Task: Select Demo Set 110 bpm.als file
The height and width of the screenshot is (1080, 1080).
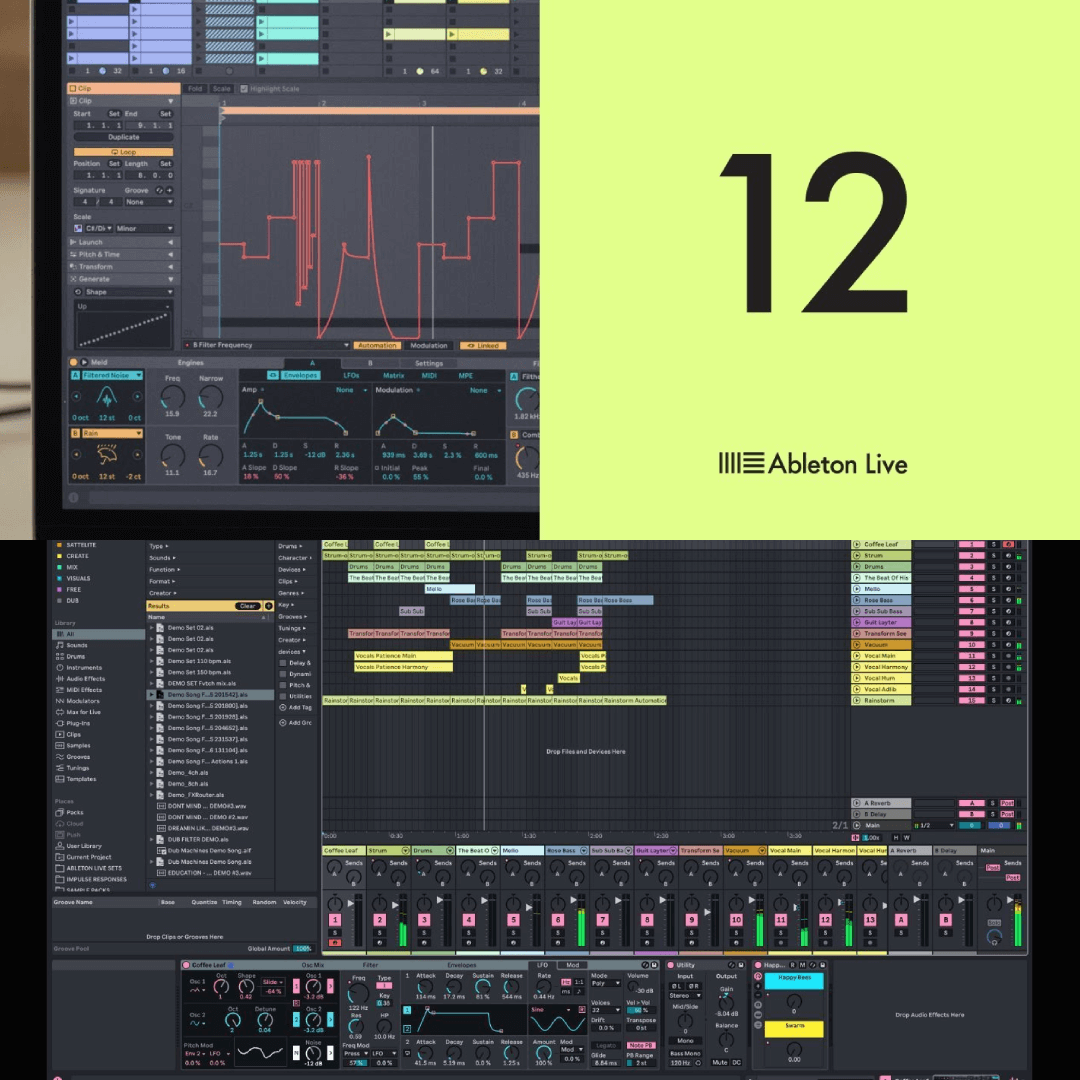Action: [x=194, y=661]
